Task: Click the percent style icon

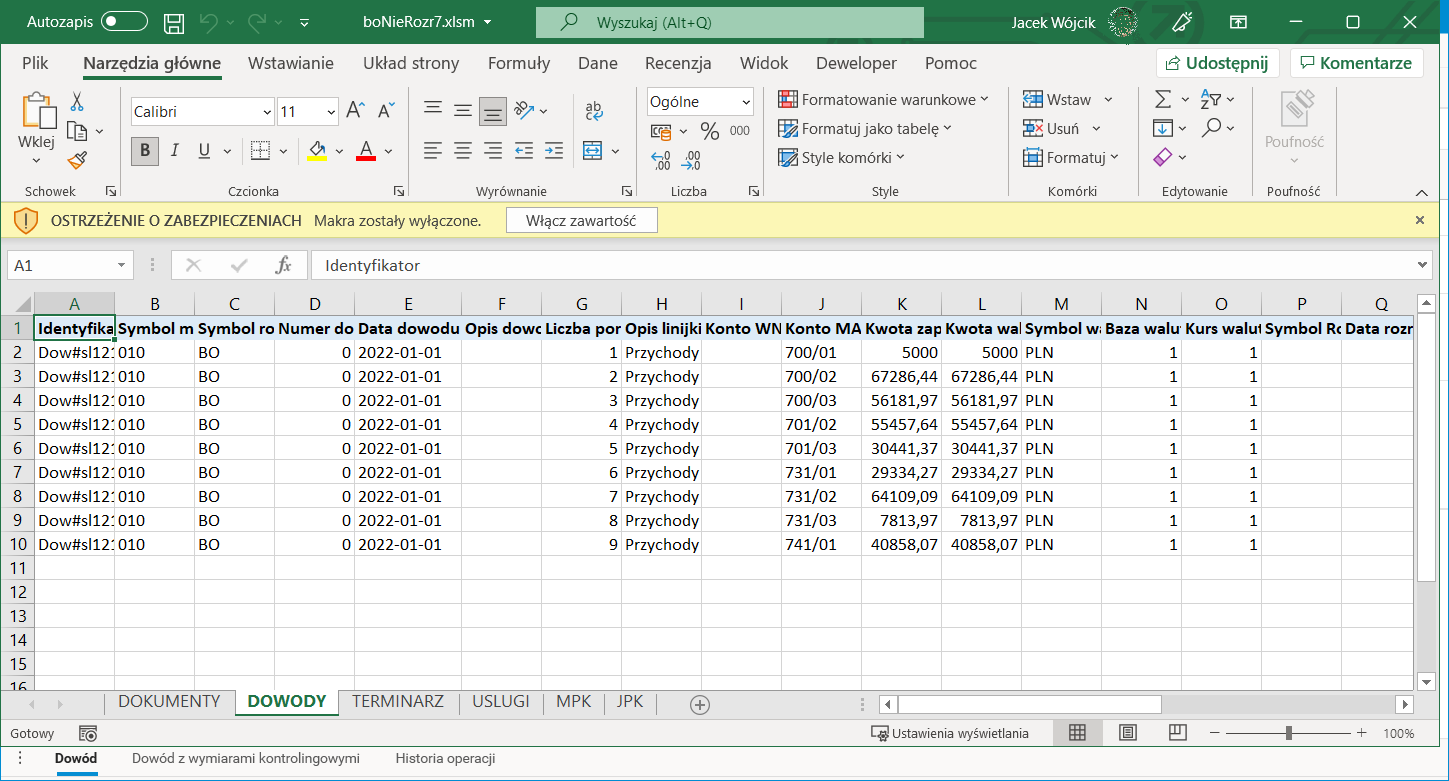Action: (x=709, y=131)
